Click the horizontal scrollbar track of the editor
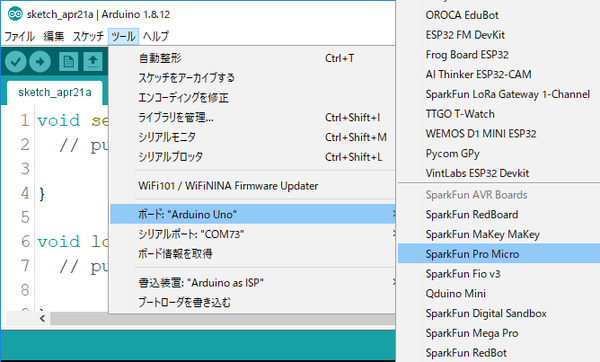The width and height of the screenshot is (600, 362). [x=223, y=319]
